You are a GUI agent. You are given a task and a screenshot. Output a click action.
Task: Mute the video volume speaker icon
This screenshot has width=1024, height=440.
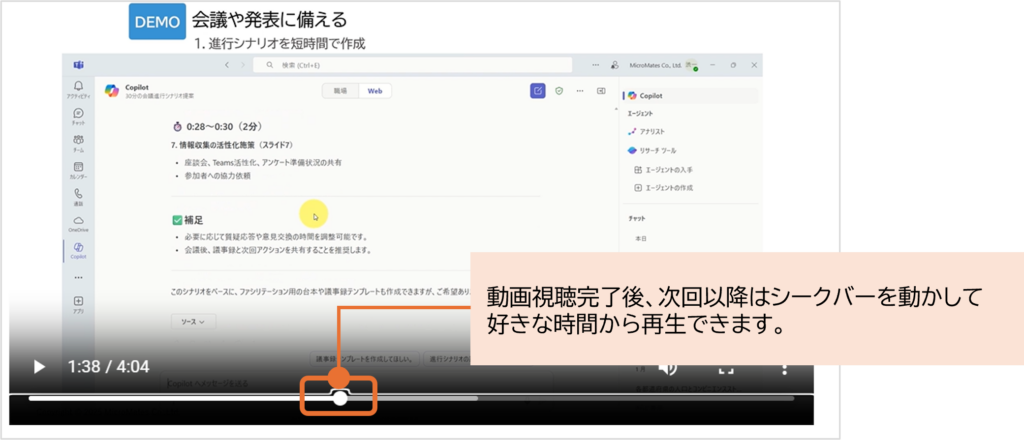tap(668, 367)
